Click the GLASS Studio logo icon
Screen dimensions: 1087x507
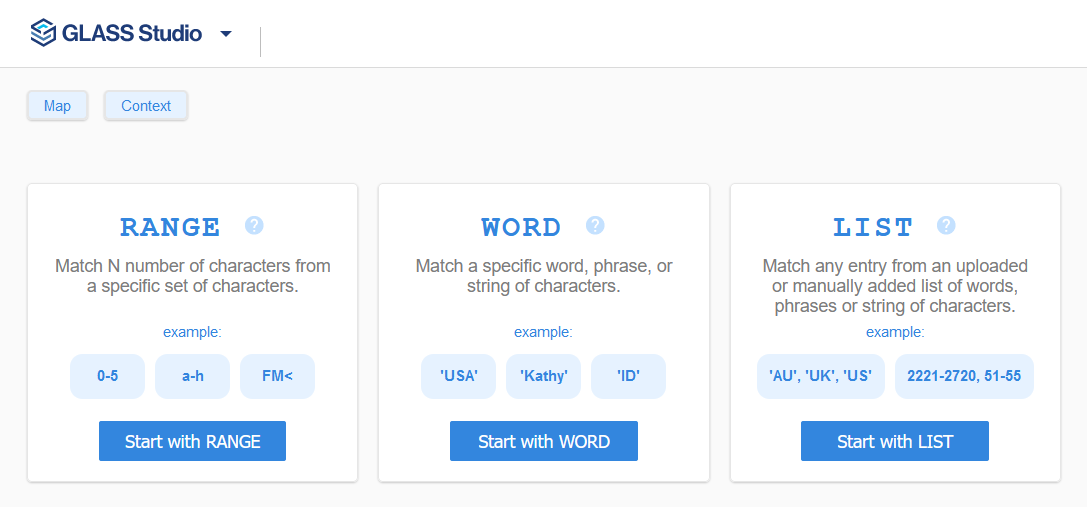43,33
